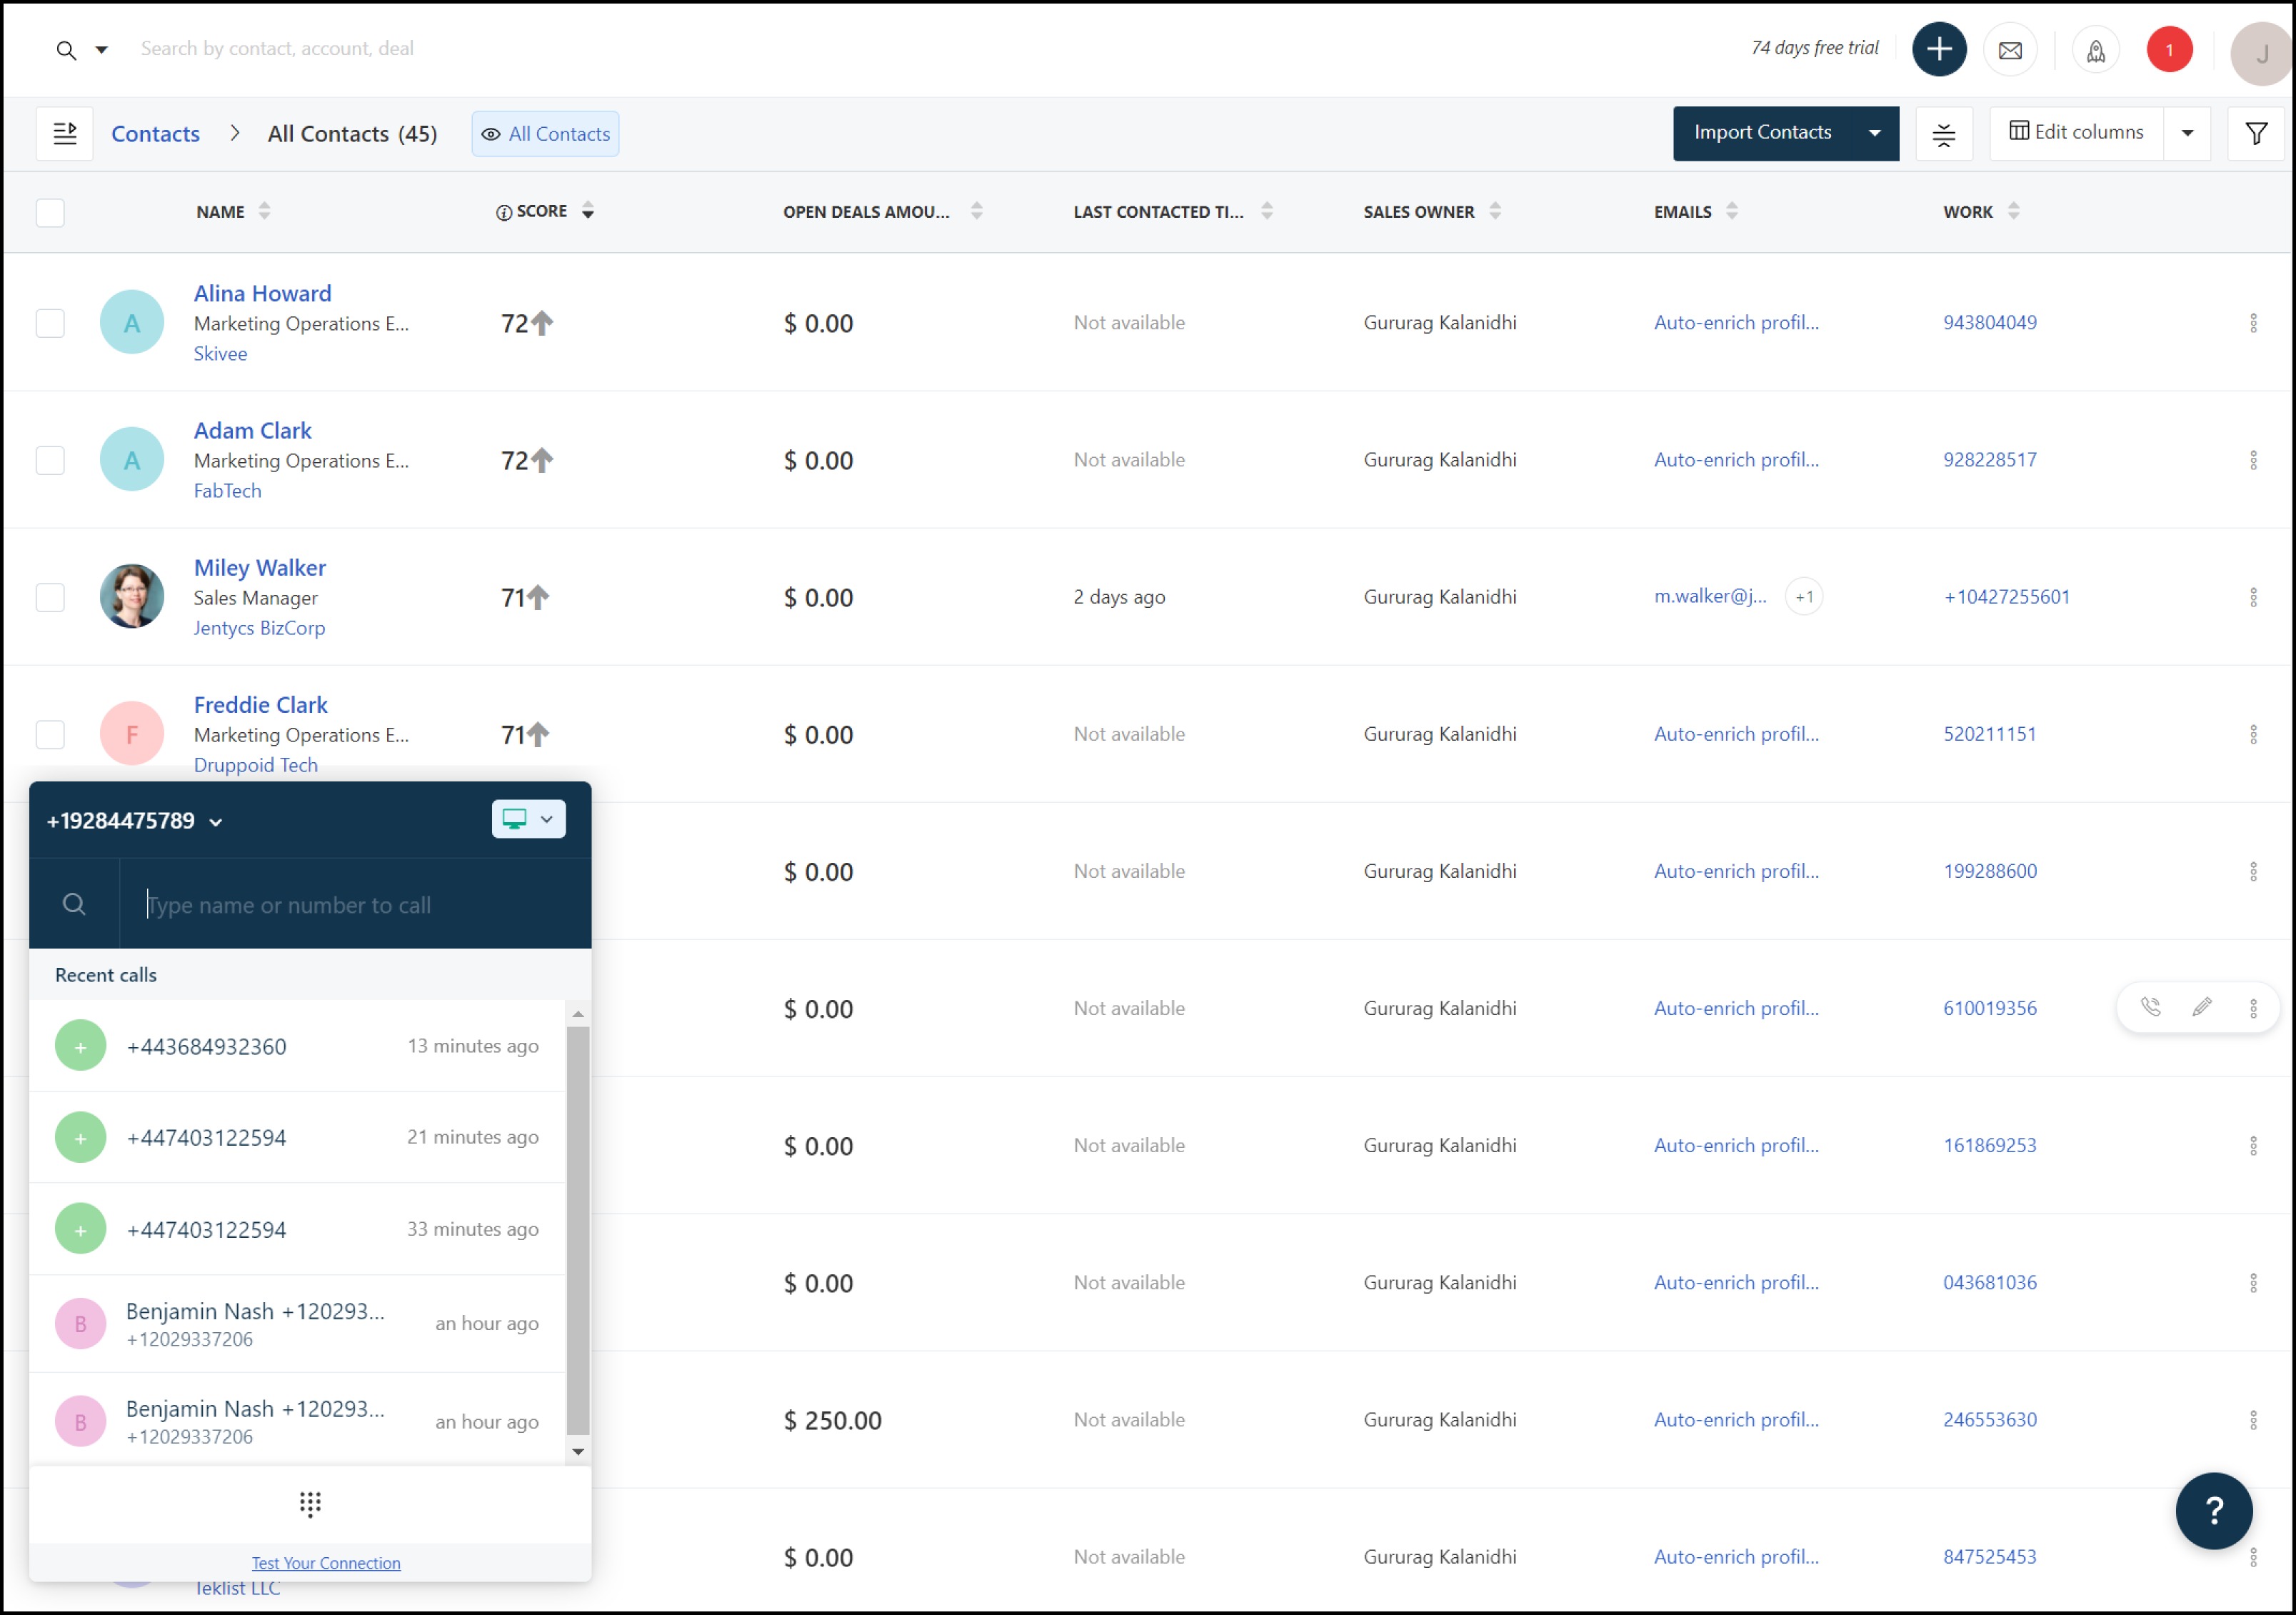Tick the checkbox for Miley Walker
The image size is (2296, 1615).
point(50,597)
